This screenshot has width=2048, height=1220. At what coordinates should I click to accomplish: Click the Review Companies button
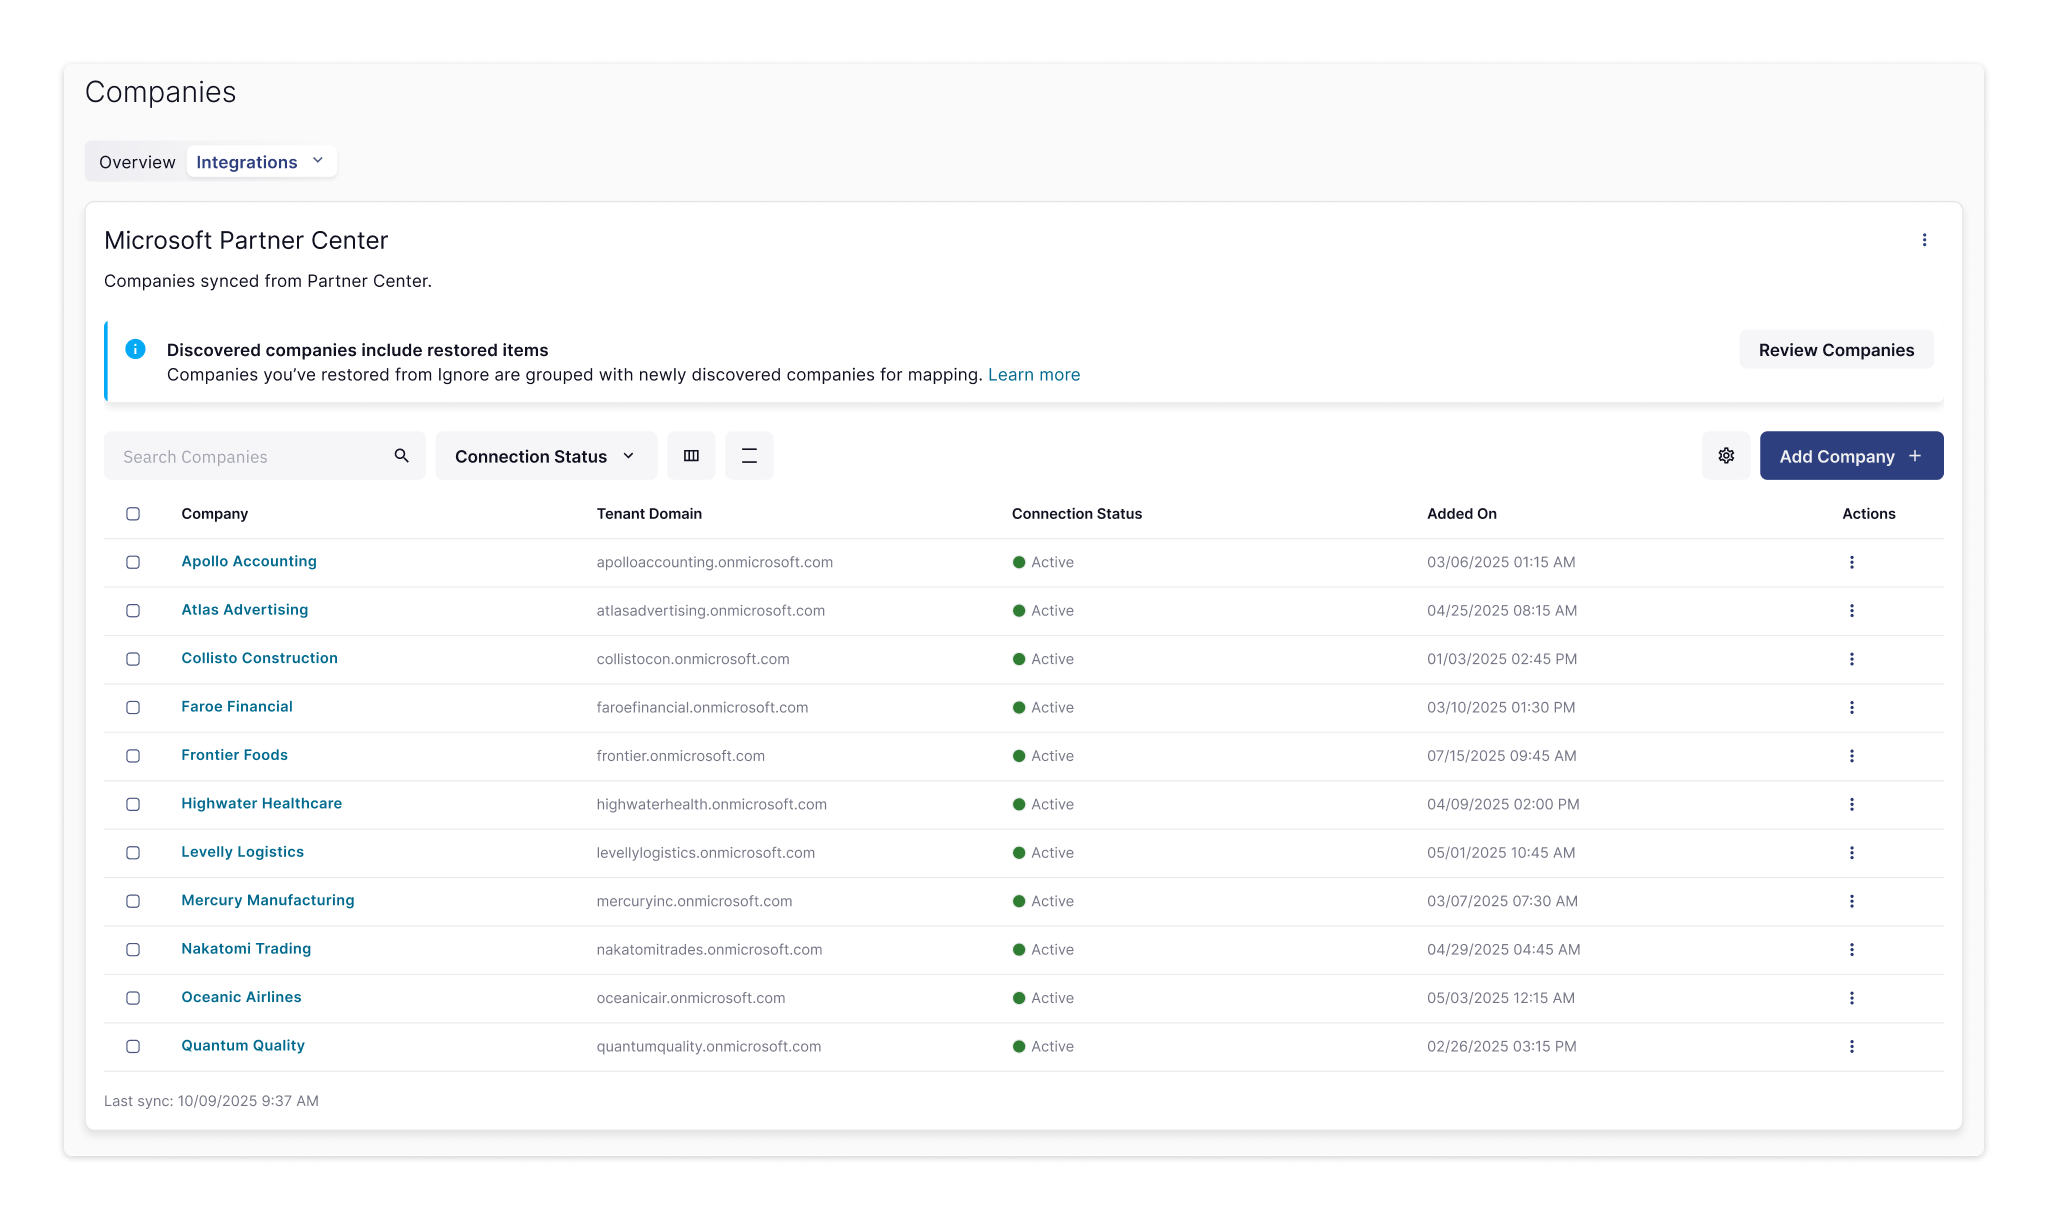pyautogui.click(x=1836, y=349)
